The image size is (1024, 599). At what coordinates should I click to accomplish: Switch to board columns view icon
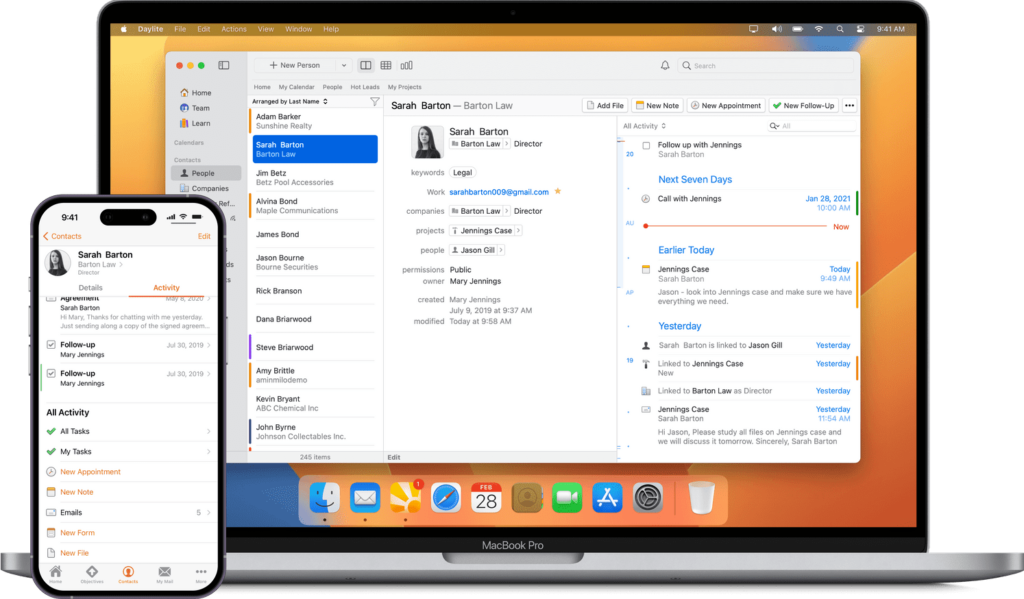[406, 65]
